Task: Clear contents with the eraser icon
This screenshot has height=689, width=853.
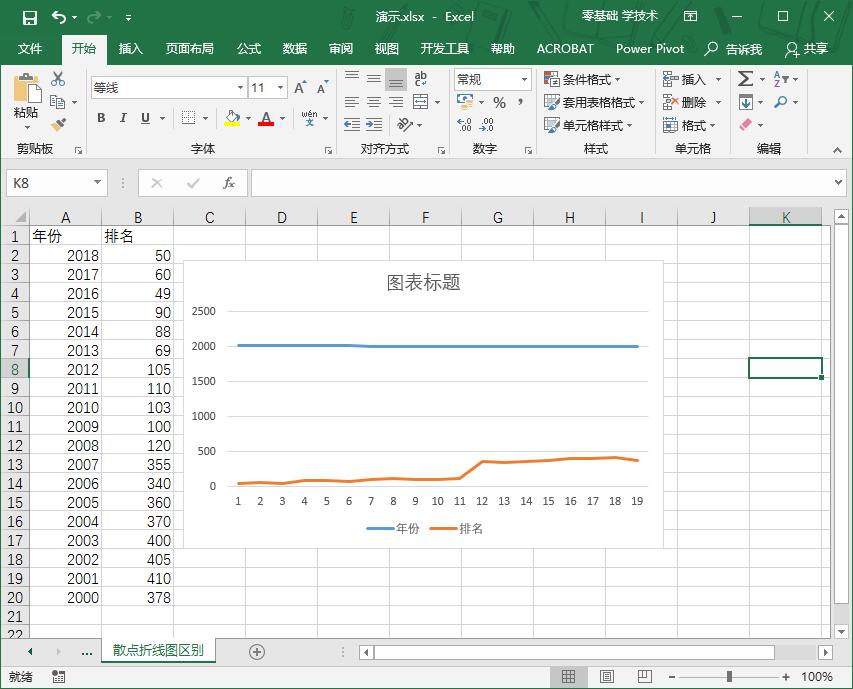Action: 745,125
